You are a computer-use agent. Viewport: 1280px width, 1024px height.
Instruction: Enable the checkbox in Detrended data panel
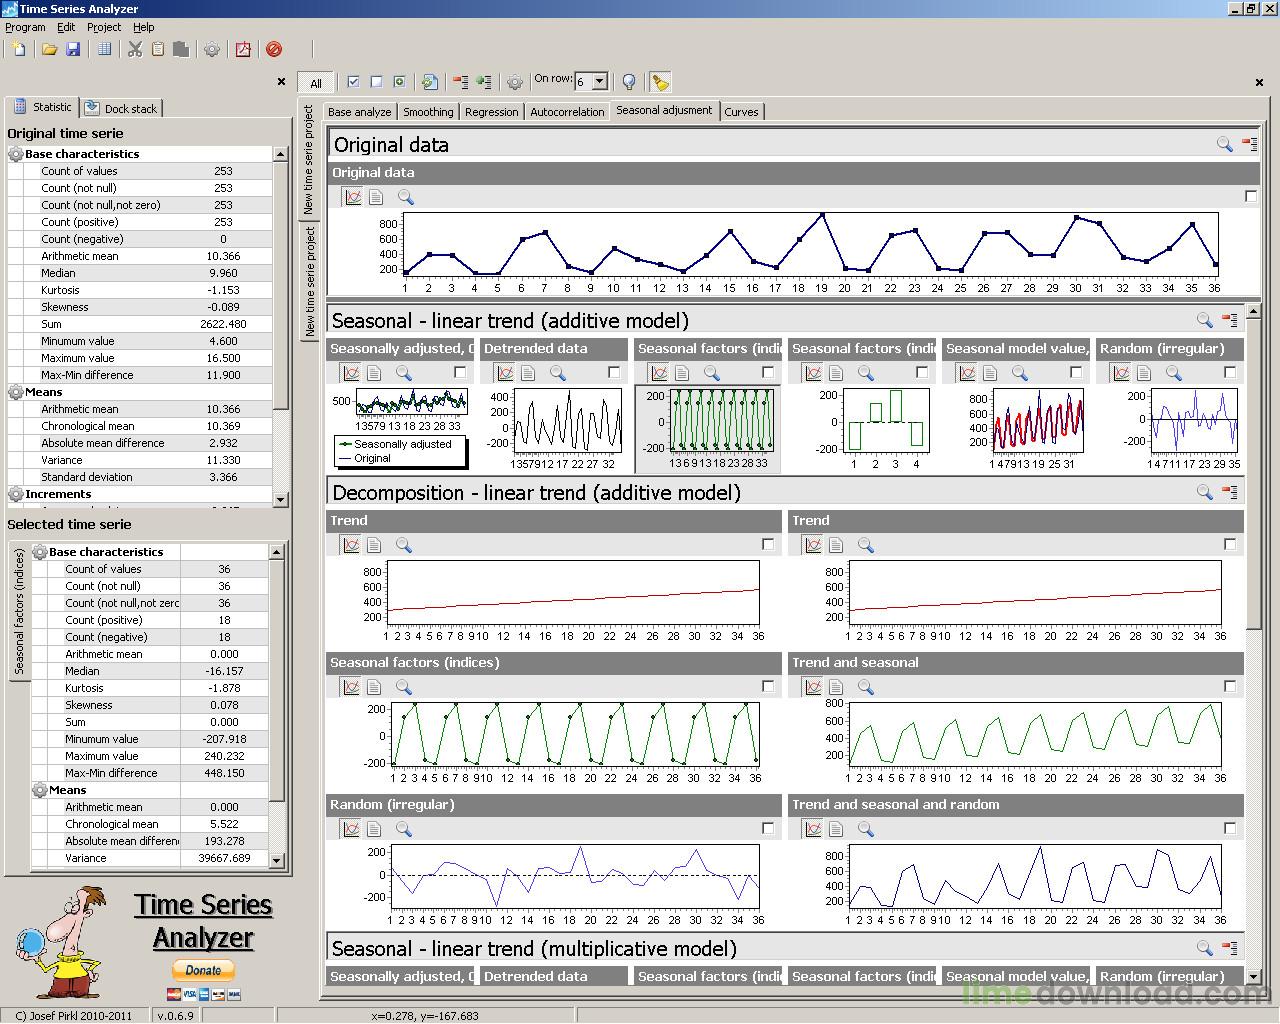point(614,371)
